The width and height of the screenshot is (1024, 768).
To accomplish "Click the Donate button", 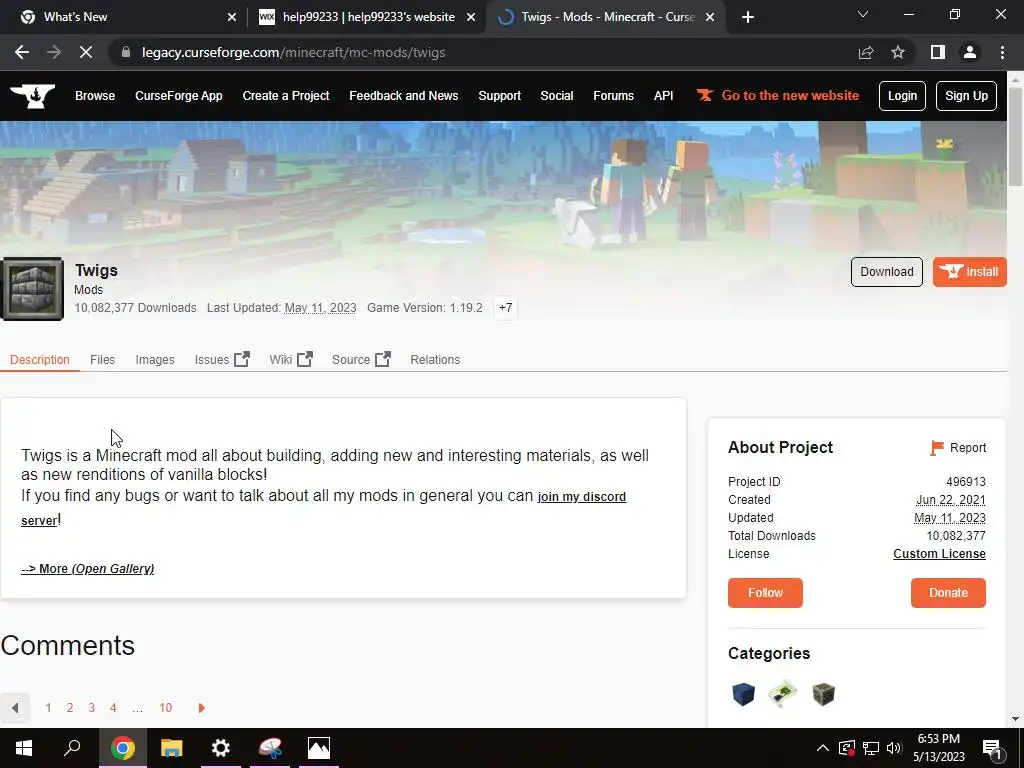I will coord(948,593).
